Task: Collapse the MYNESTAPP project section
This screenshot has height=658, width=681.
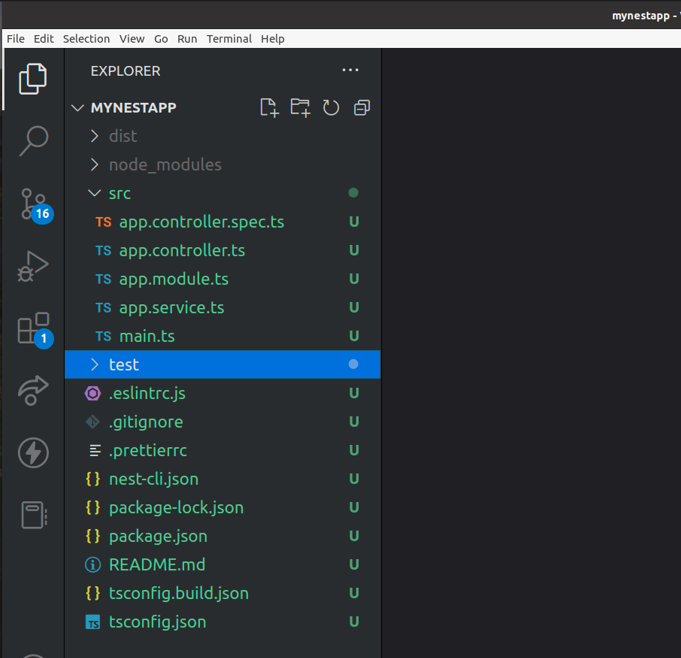Action: coord(132,108)
